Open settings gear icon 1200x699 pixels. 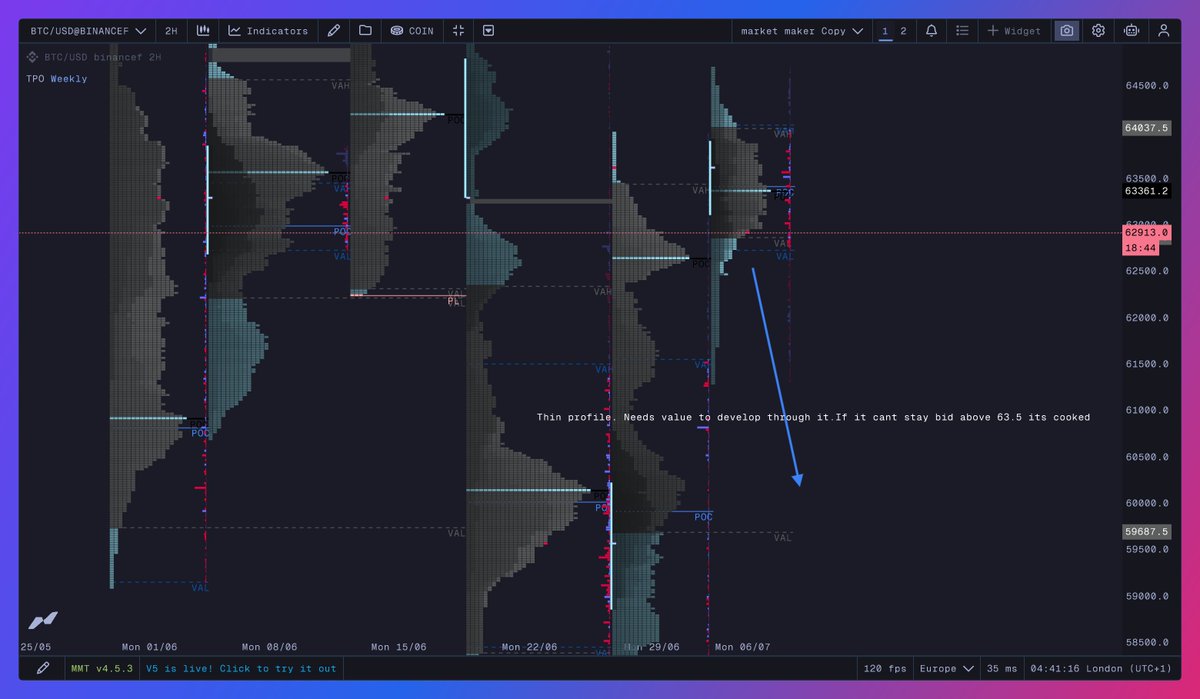tap(1098, 31)
